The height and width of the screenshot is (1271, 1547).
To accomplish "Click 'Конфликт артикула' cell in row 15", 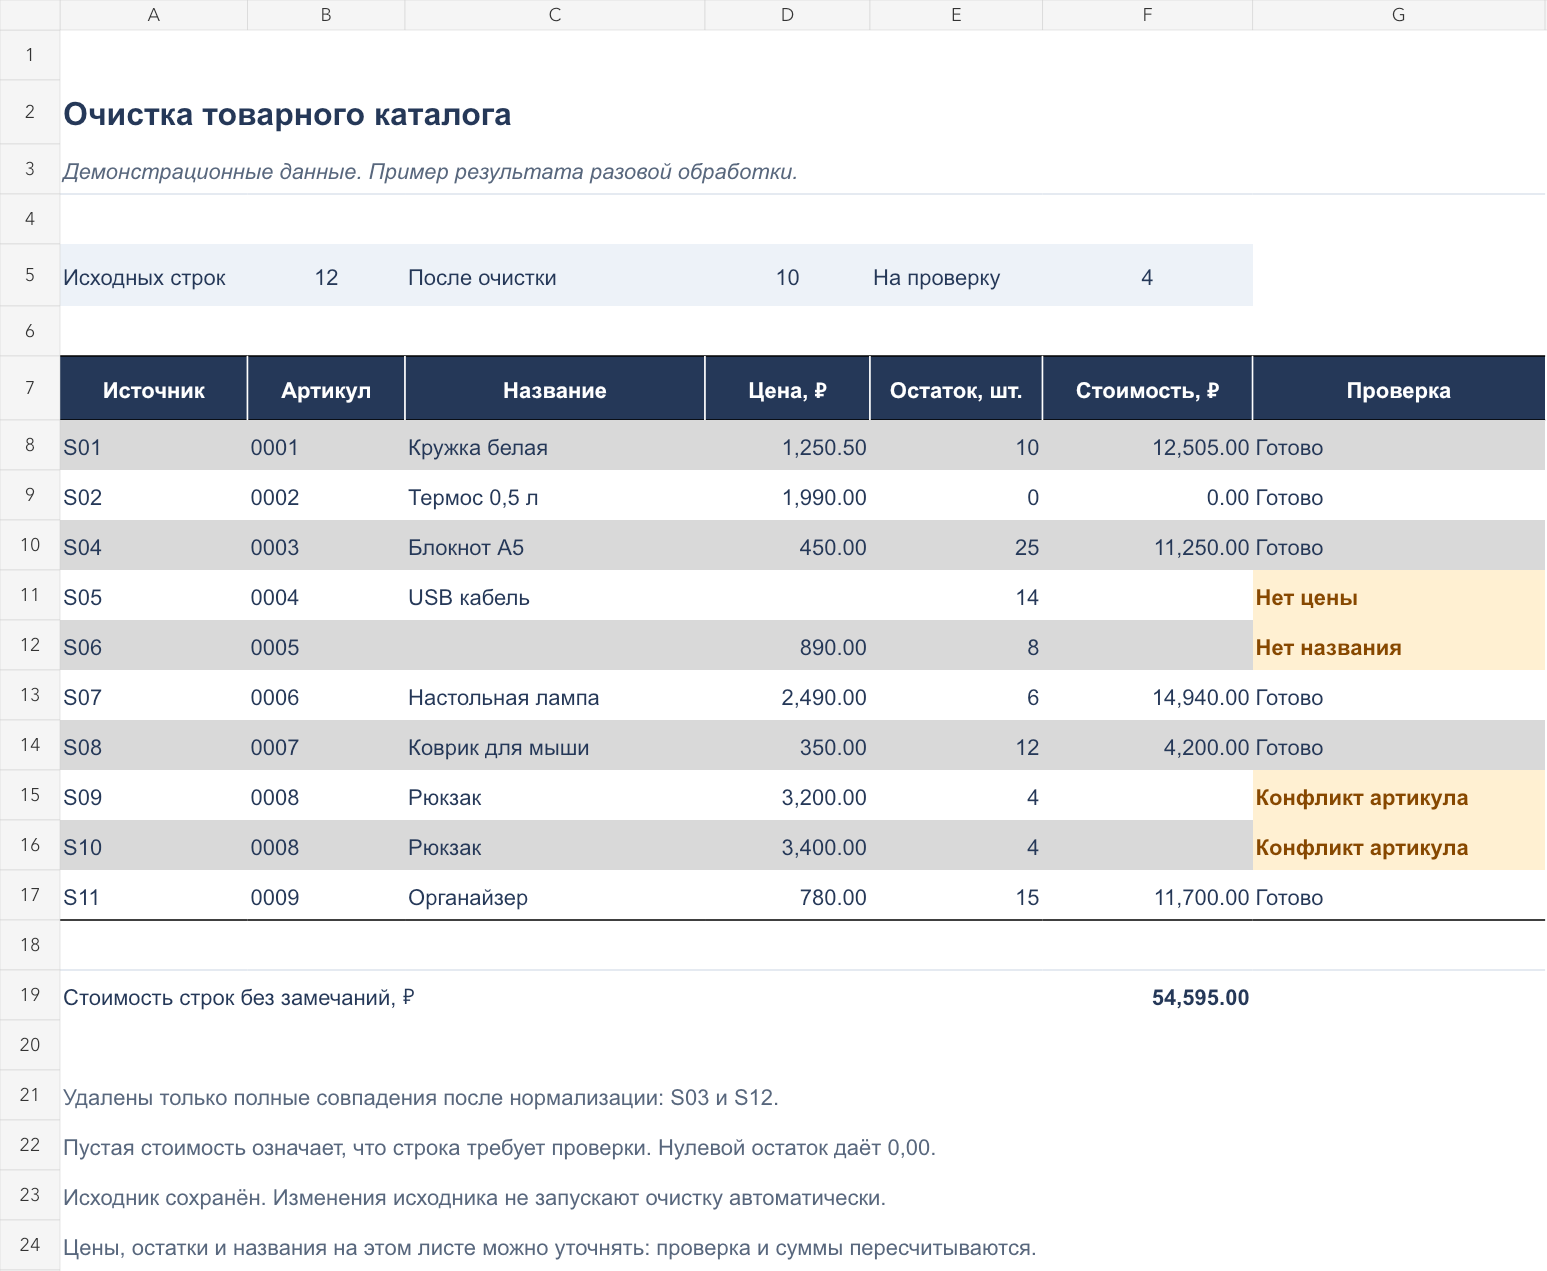I will pos(1398,797).
